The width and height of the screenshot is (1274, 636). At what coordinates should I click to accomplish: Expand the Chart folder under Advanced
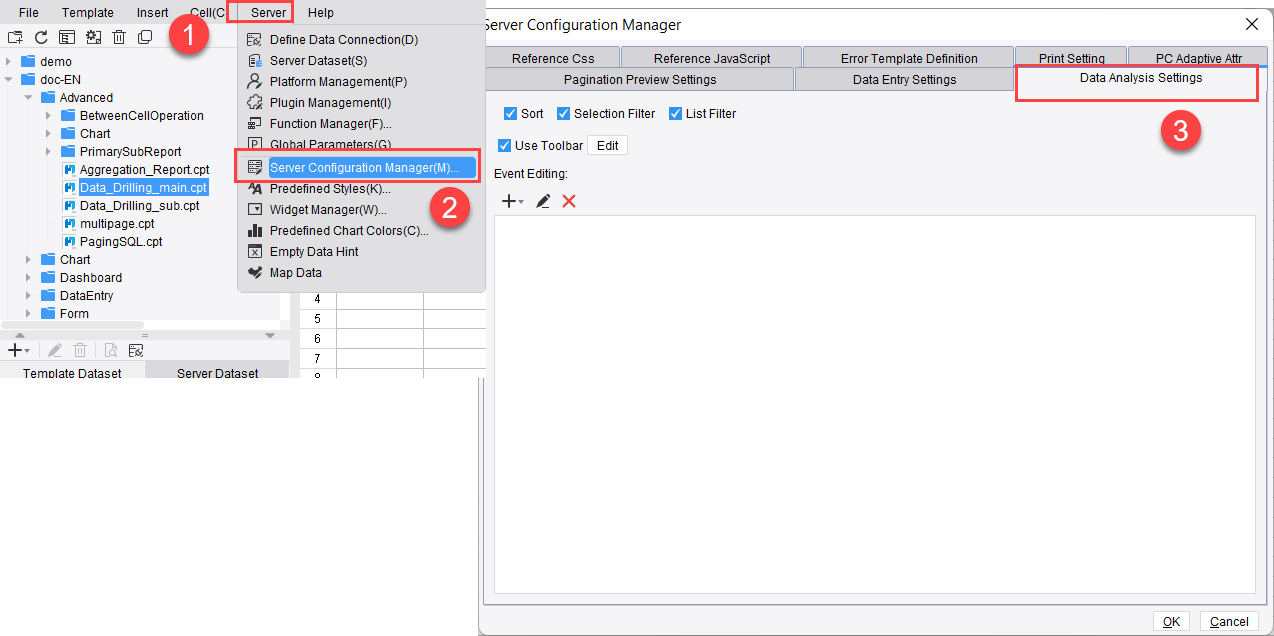[48, 133]
